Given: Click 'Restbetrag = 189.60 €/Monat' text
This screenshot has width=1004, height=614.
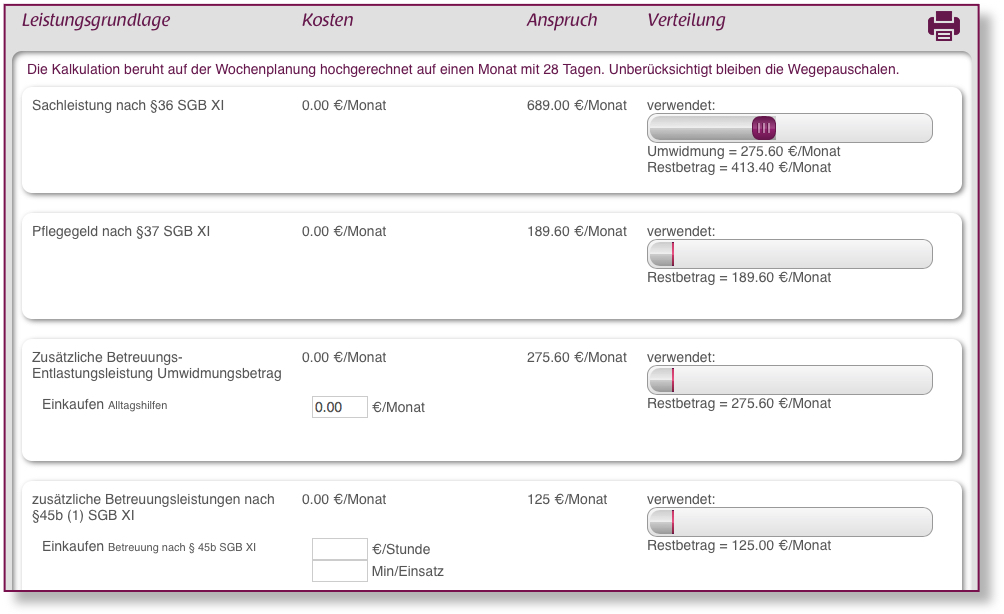Looking at the screenshot, I should [x=739, y=278].
